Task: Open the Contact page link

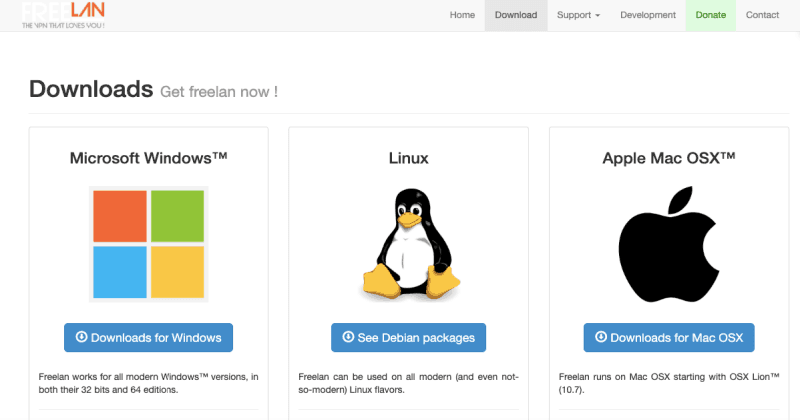Action: [x=762, y=15]
